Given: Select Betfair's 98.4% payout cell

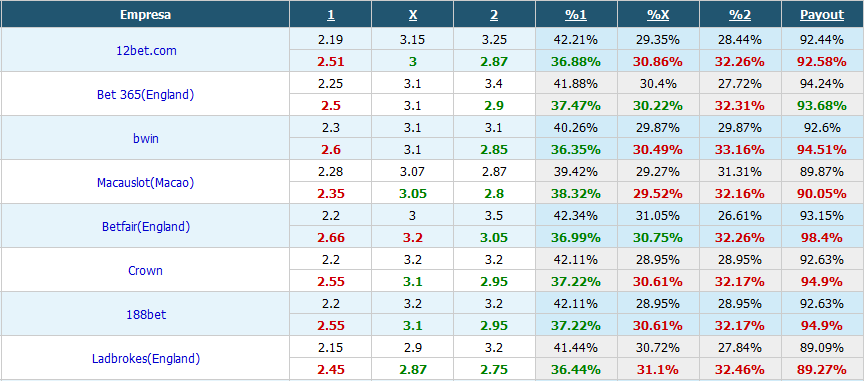Looking at the screenshot, I should 822,237.
